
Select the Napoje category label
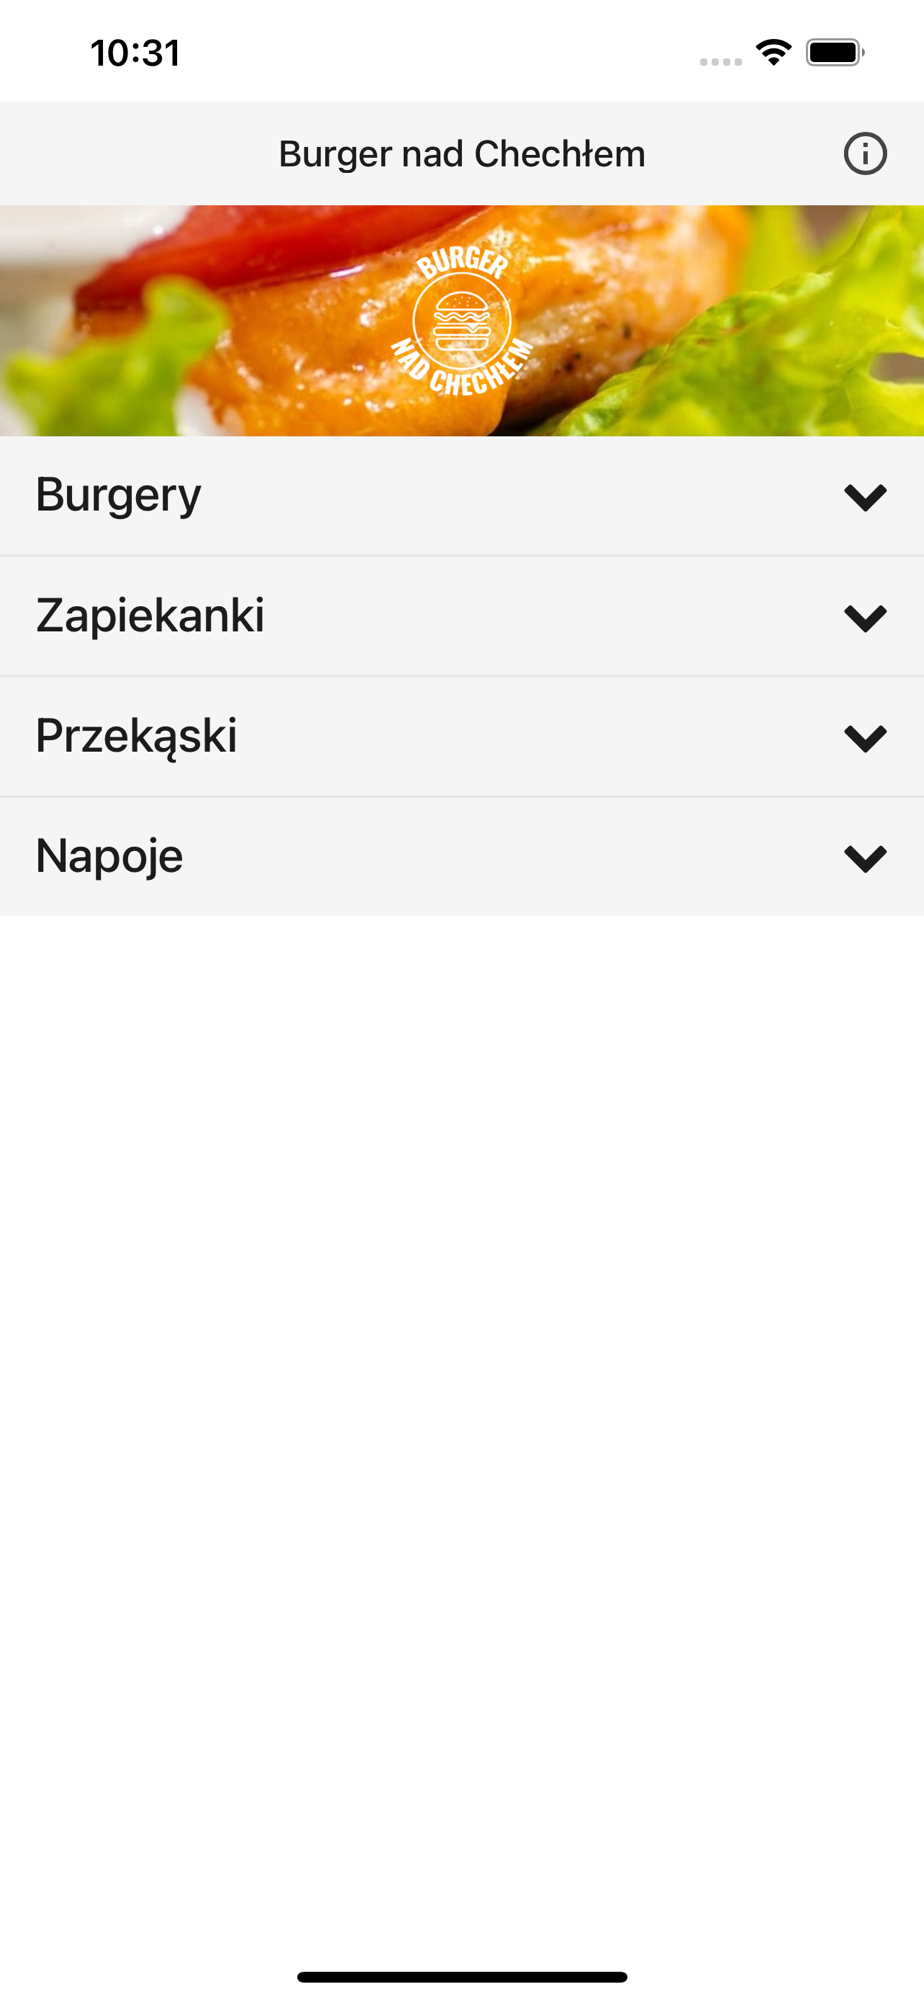[x=110, y=857]
